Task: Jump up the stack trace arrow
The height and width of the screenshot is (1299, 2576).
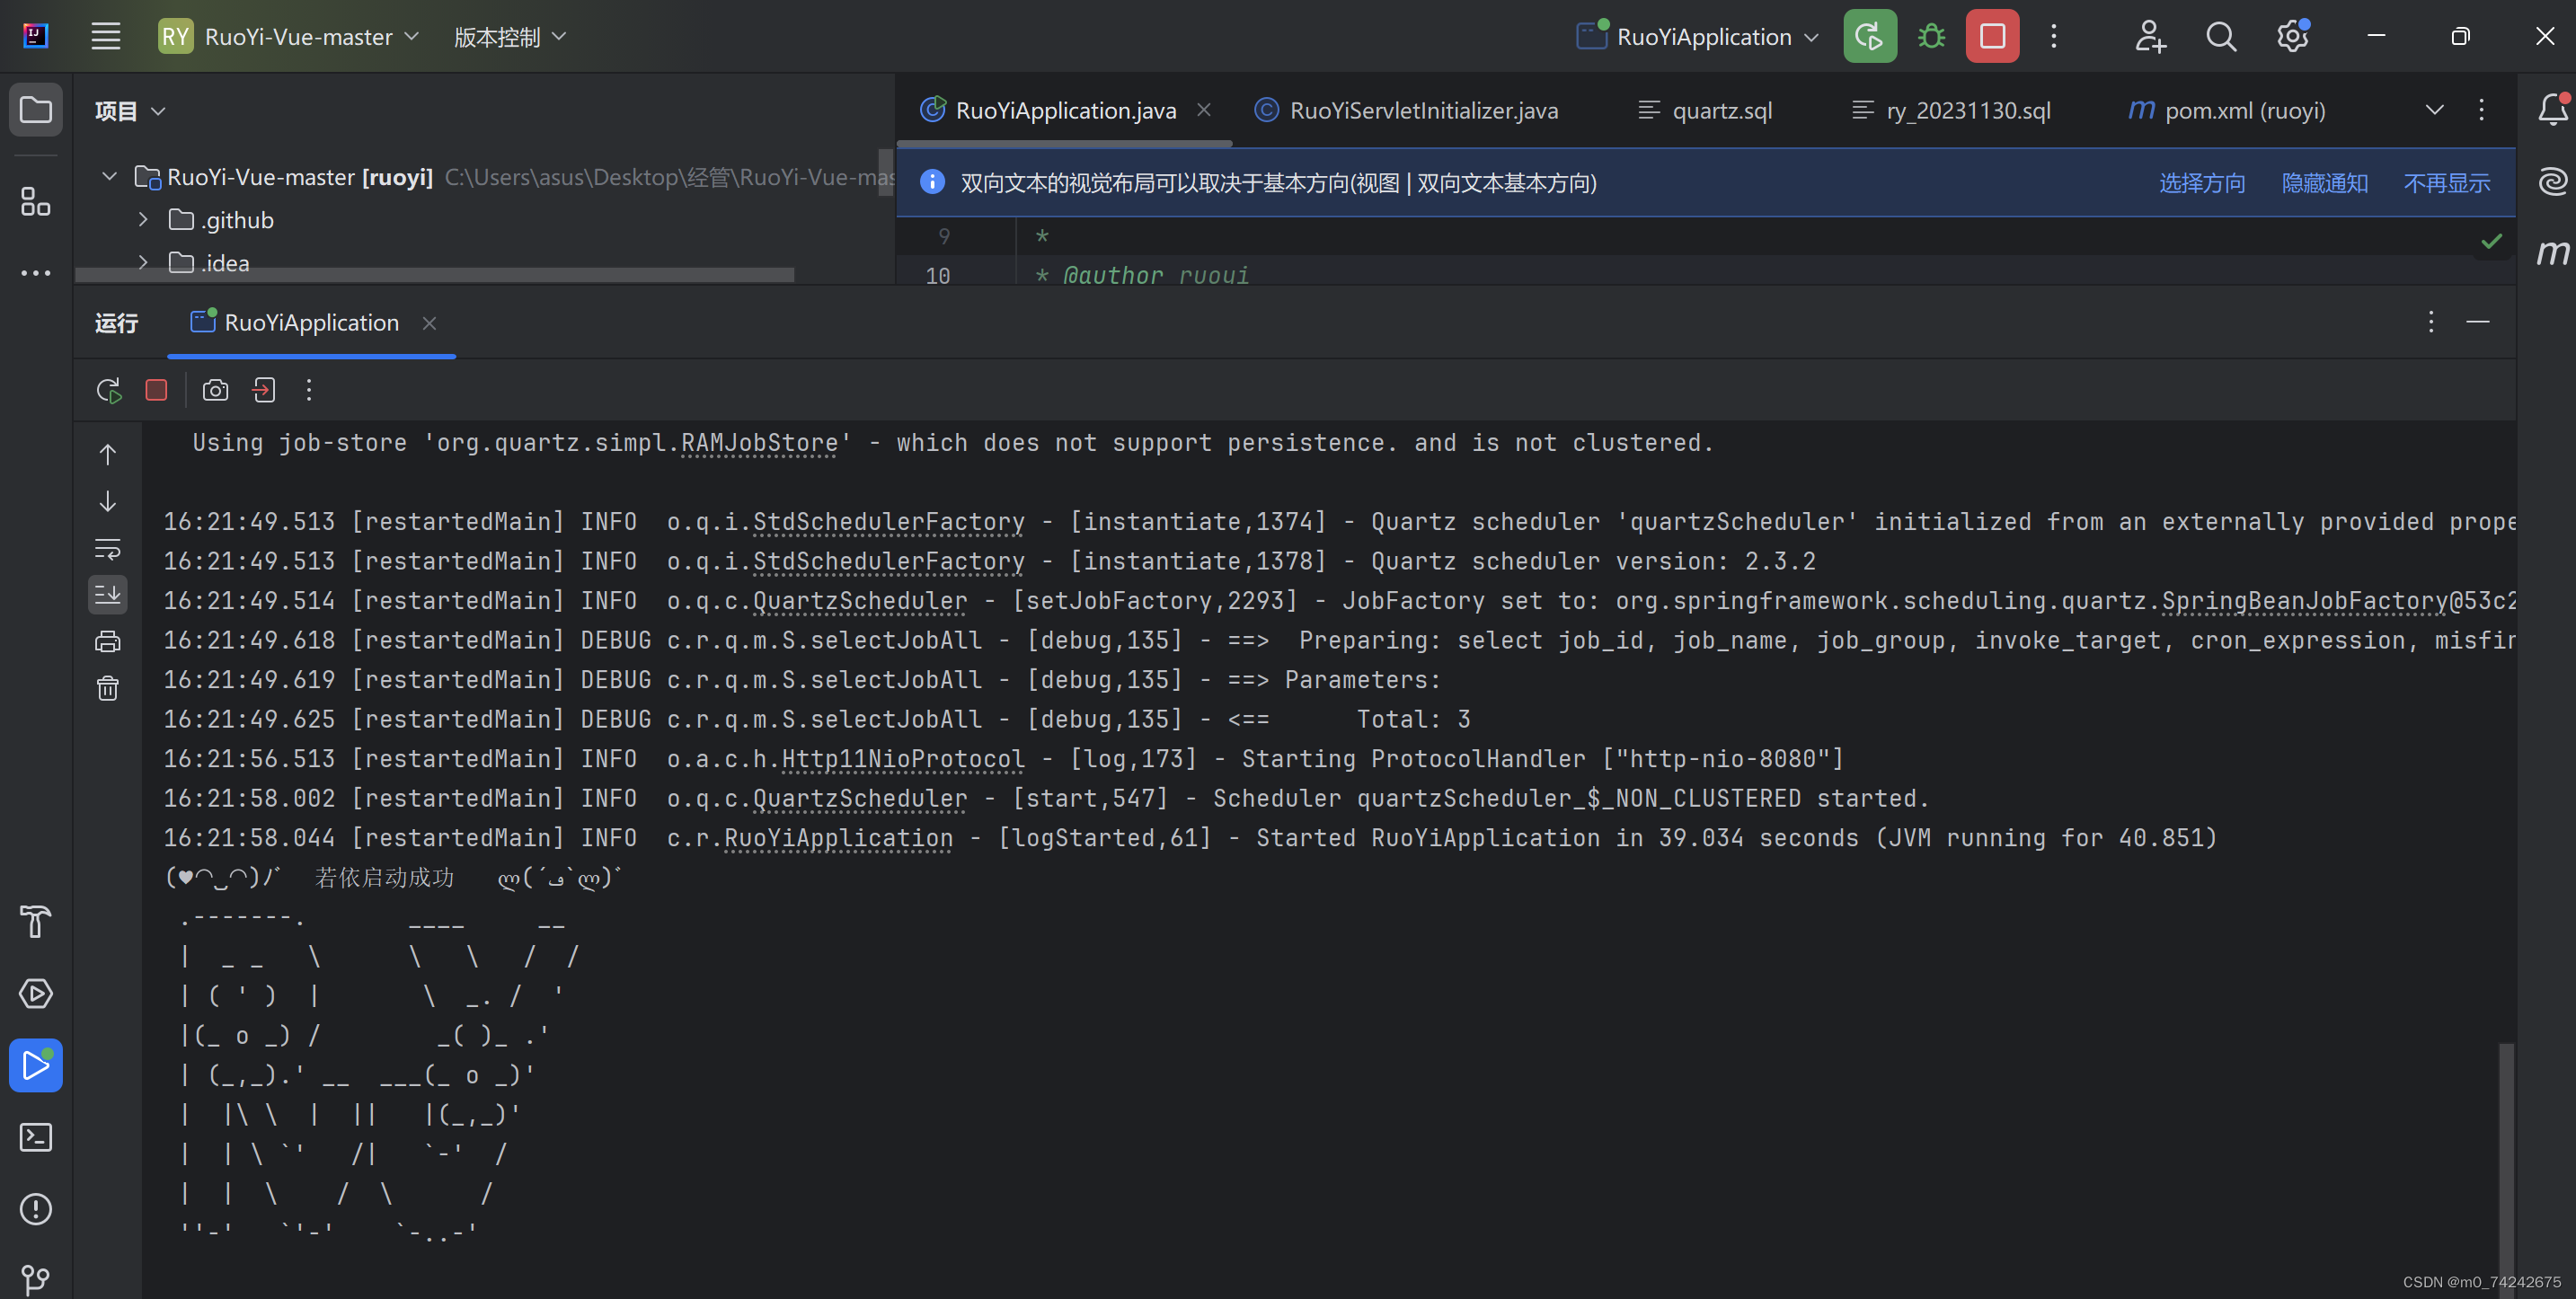Action: 108,455
